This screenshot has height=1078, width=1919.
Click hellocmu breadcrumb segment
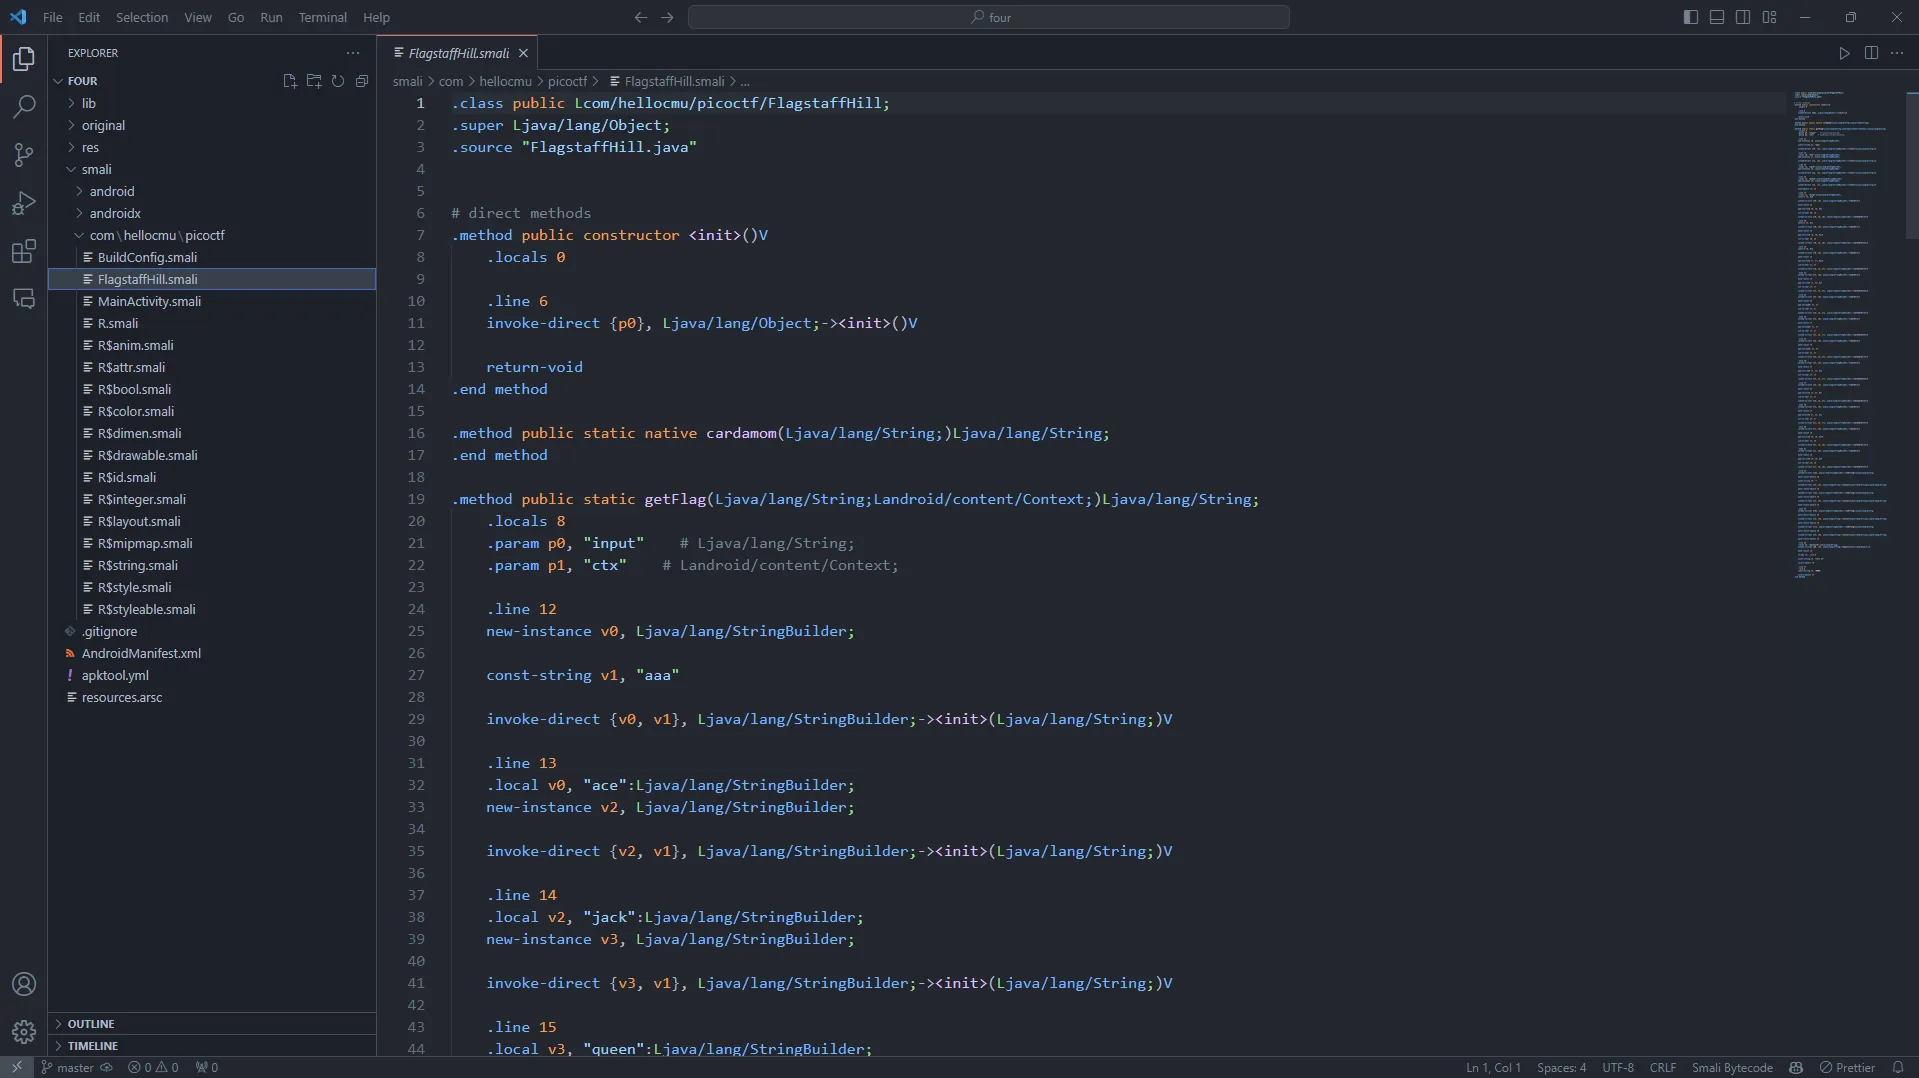(505, 81)
